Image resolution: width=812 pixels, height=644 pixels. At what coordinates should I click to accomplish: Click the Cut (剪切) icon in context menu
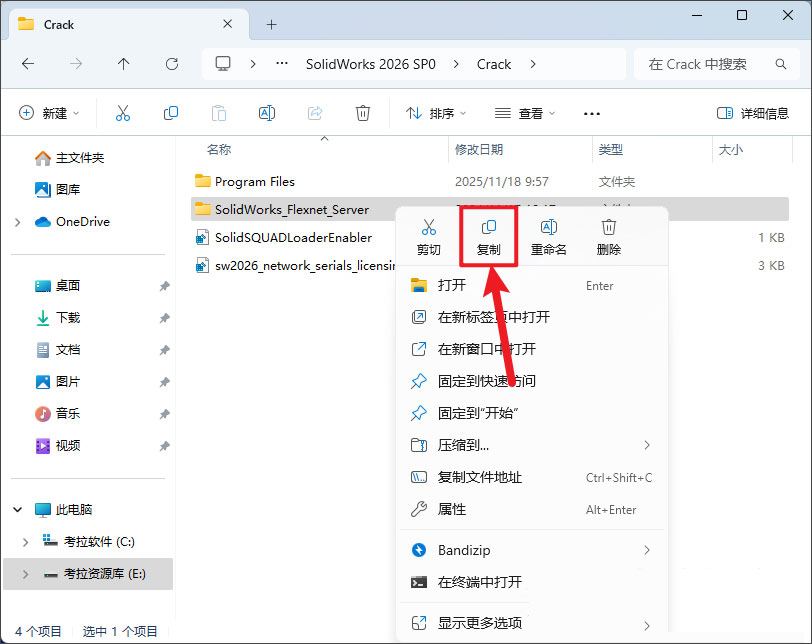(428, 236)
